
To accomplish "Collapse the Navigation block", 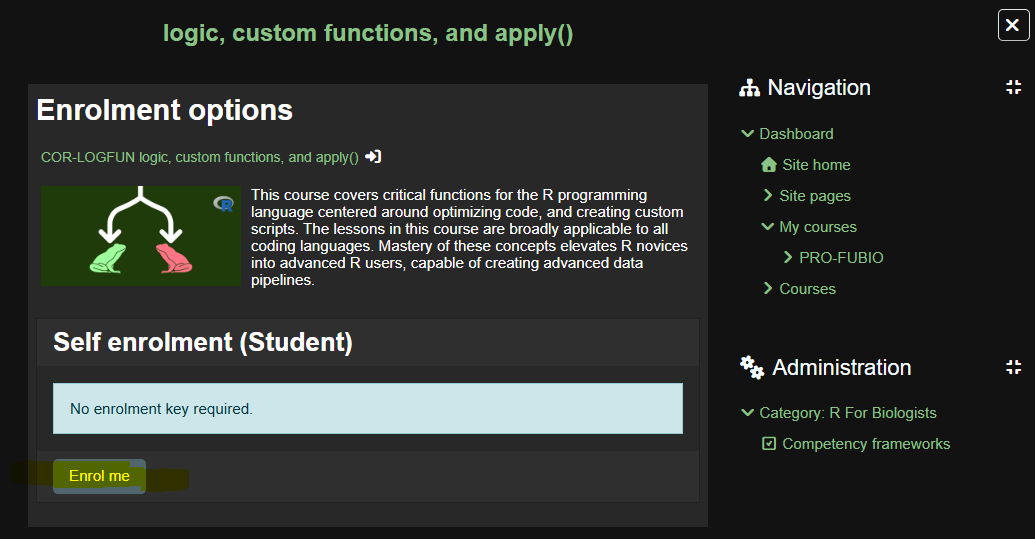I will point(1013,88).
